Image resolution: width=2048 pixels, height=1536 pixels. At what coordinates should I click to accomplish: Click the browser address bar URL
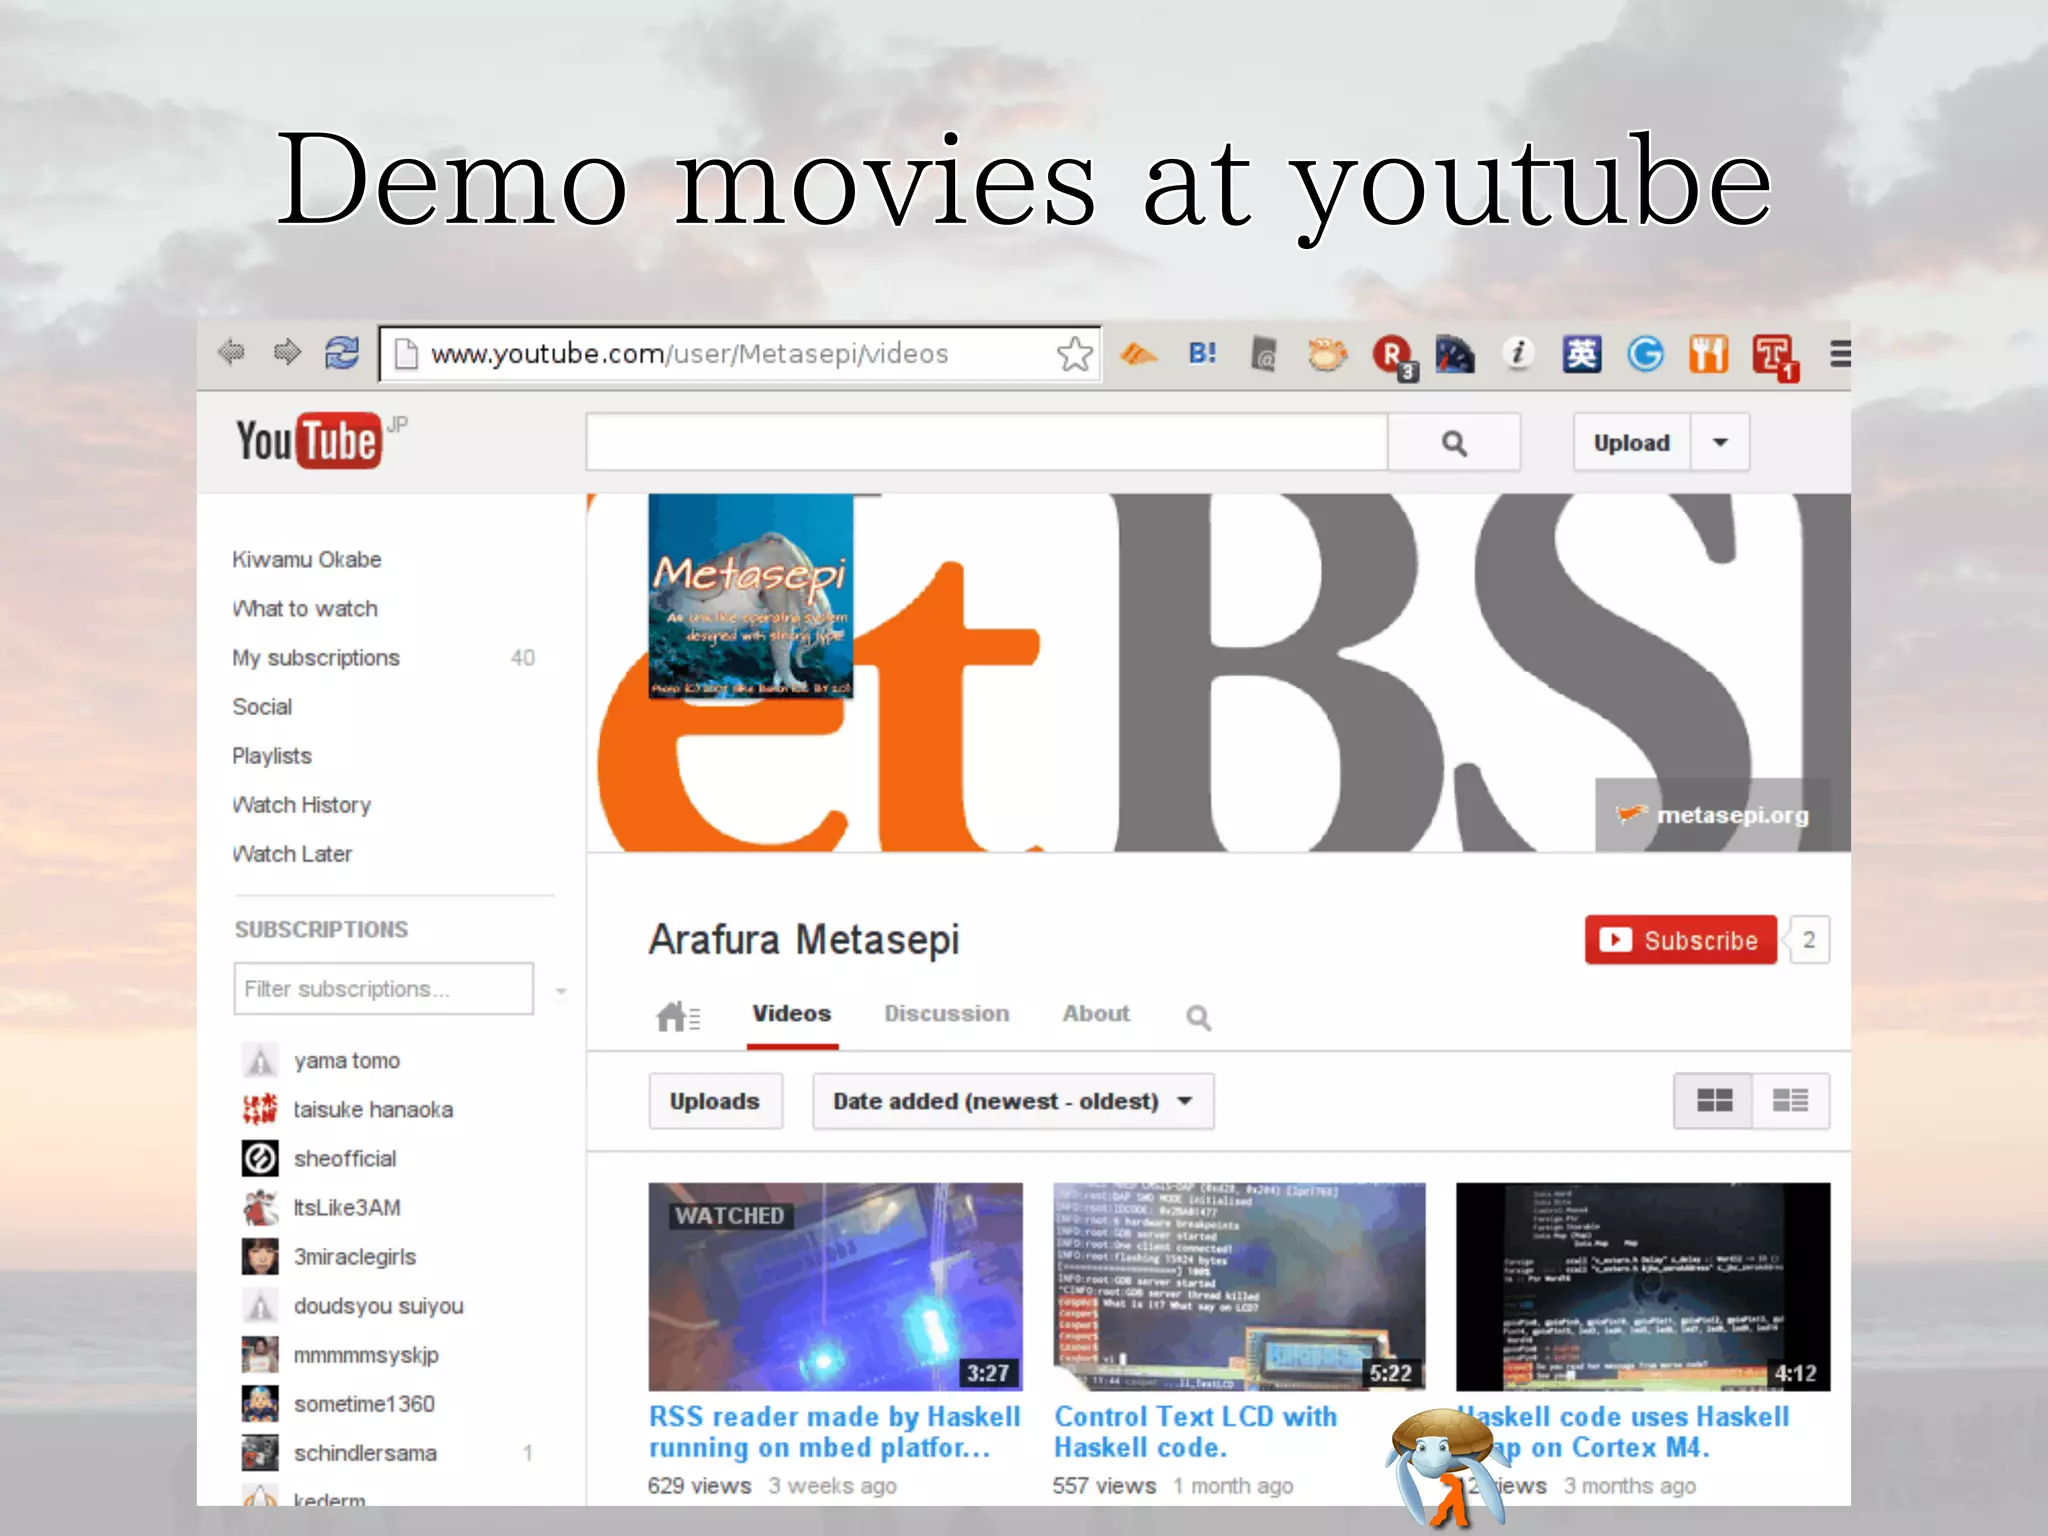pyautogui.click(x=690, y=354)
